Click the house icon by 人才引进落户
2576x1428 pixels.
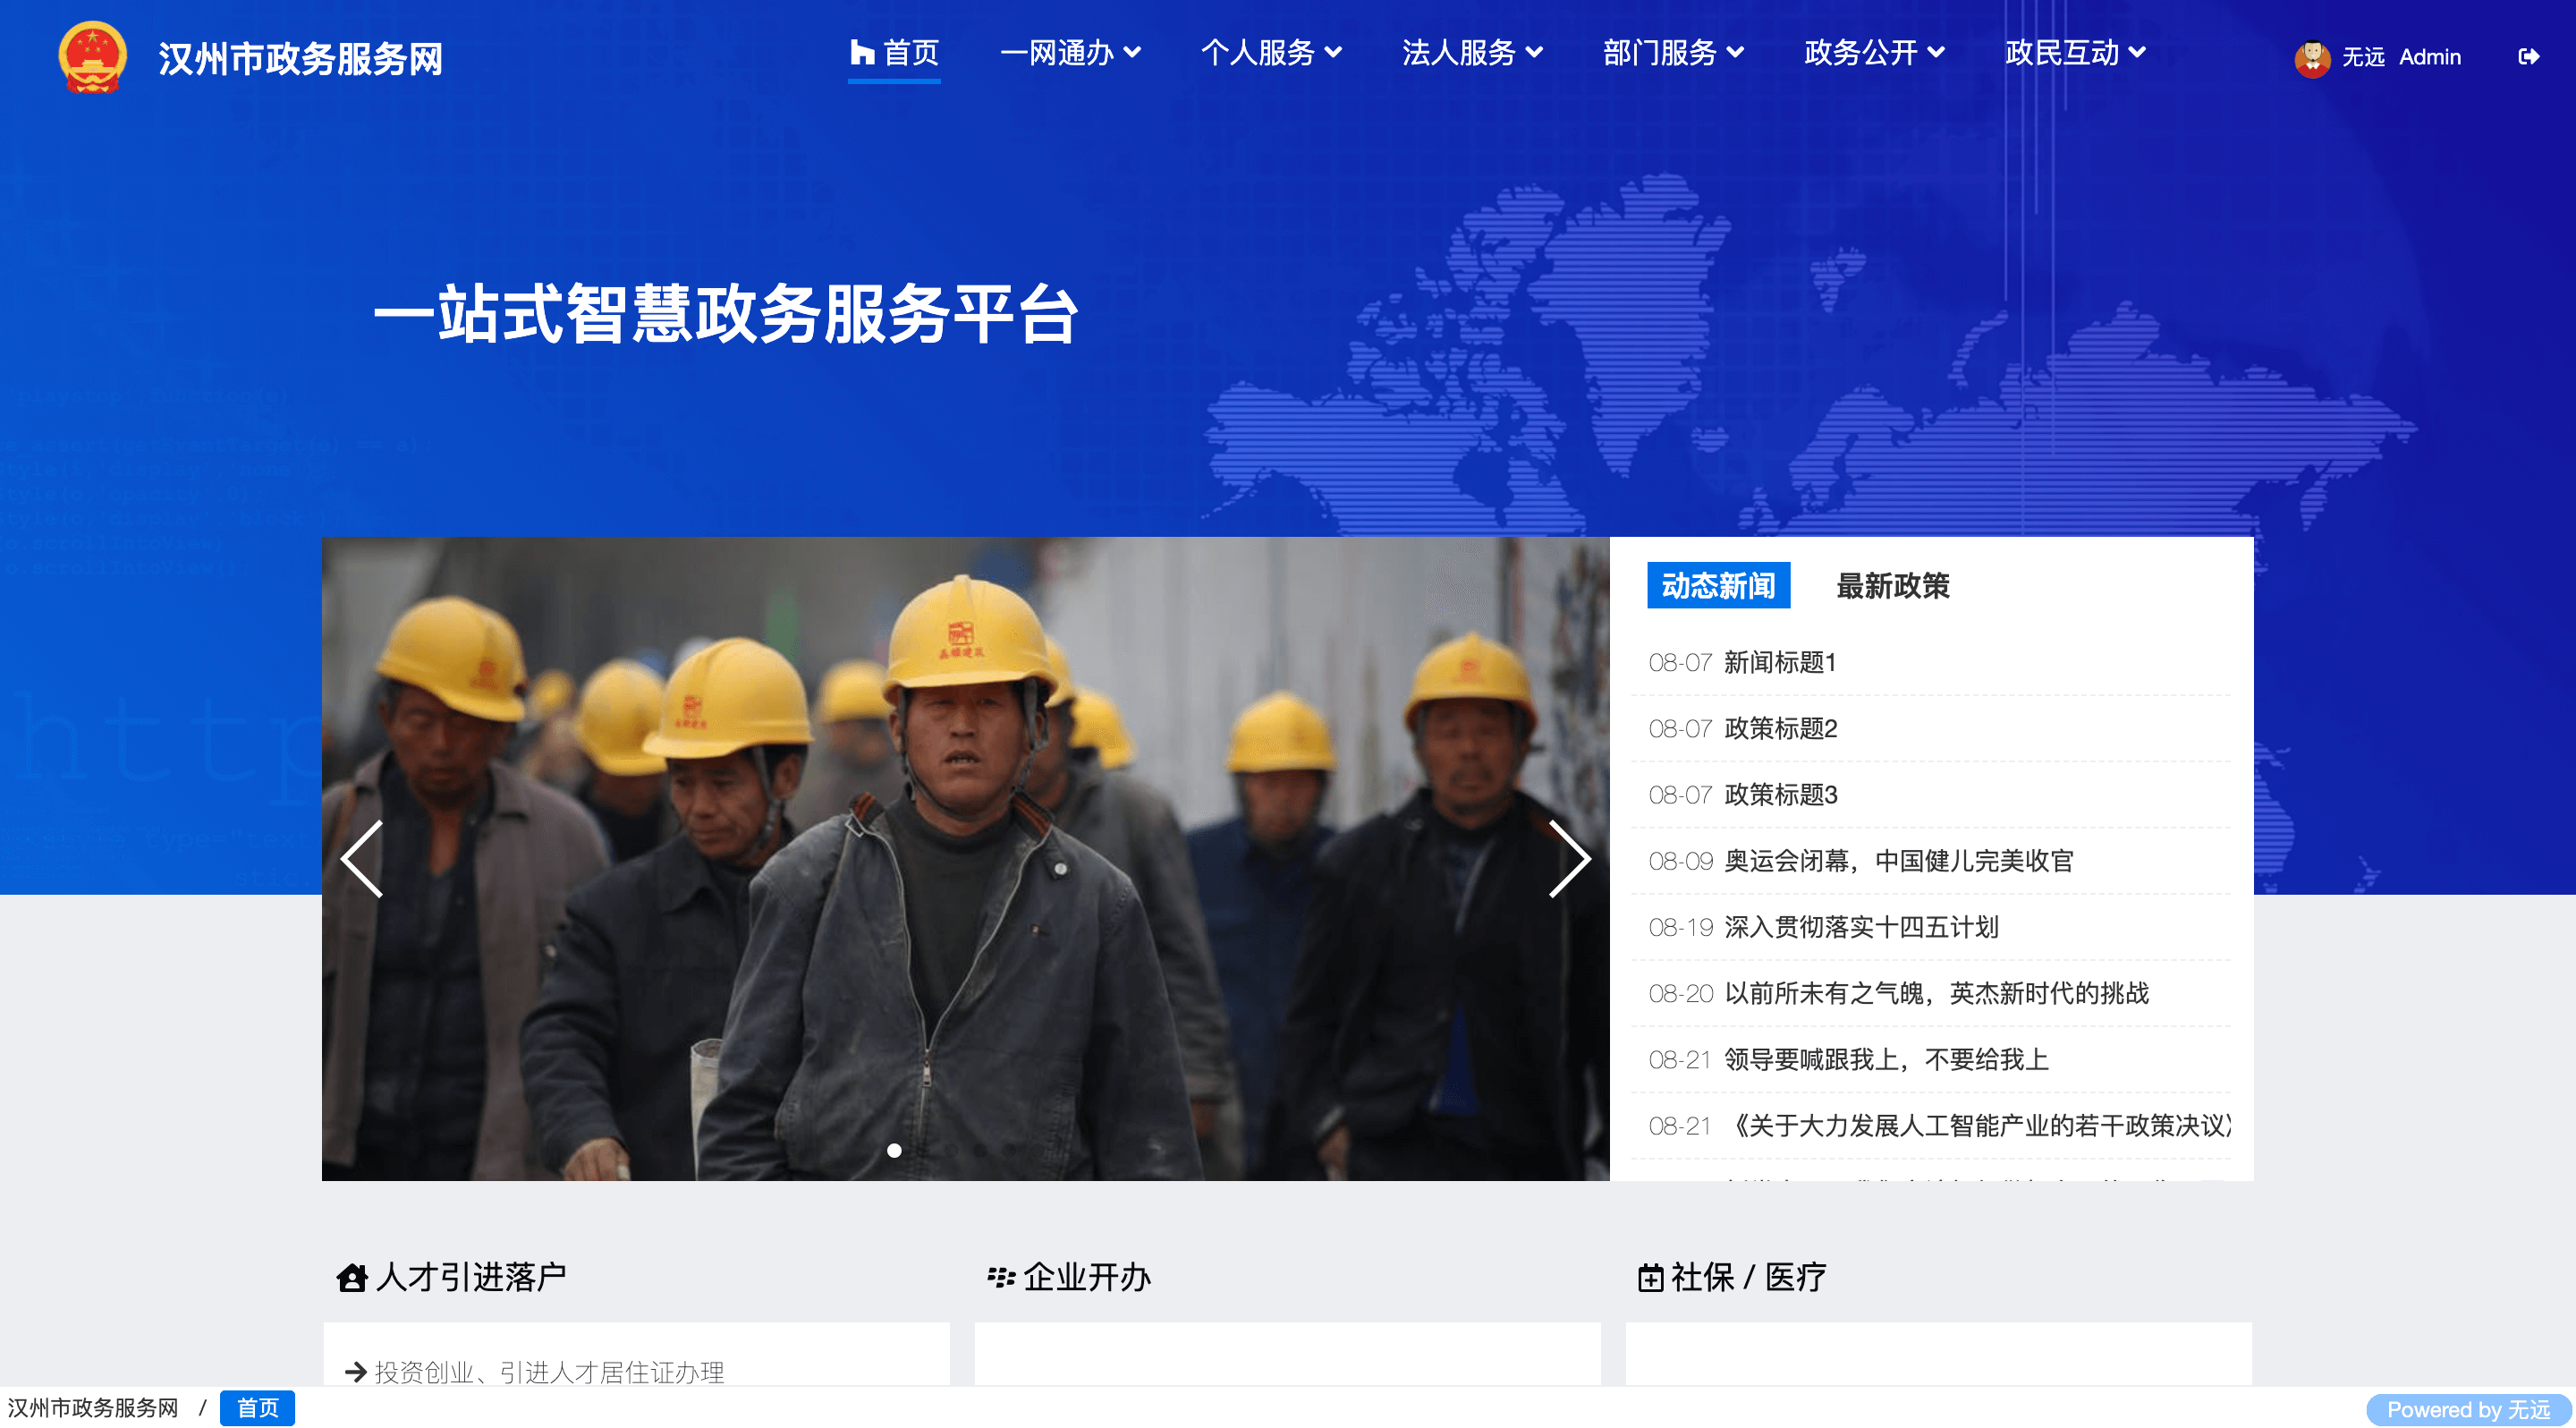(x=352, y=1277)
